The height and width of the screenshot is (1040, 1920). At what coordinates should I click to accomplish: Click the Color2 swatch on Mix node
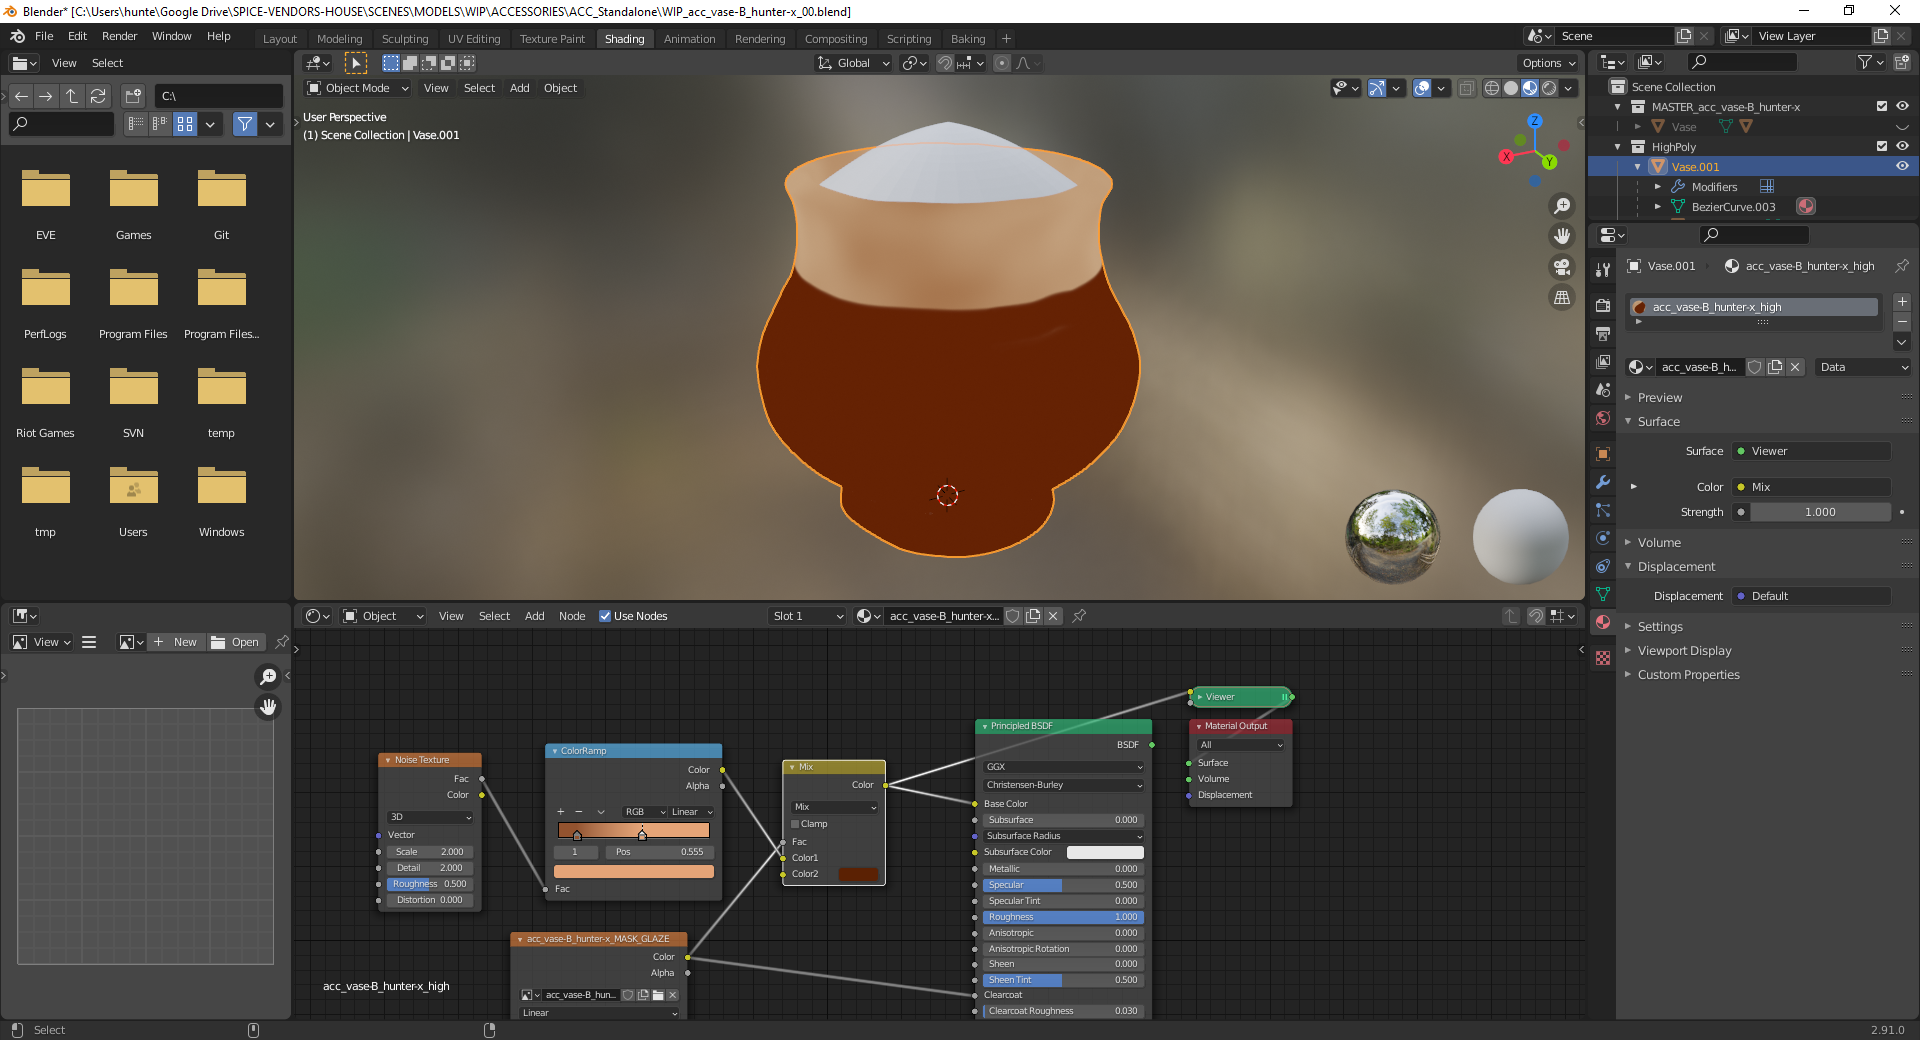point(858,874)
